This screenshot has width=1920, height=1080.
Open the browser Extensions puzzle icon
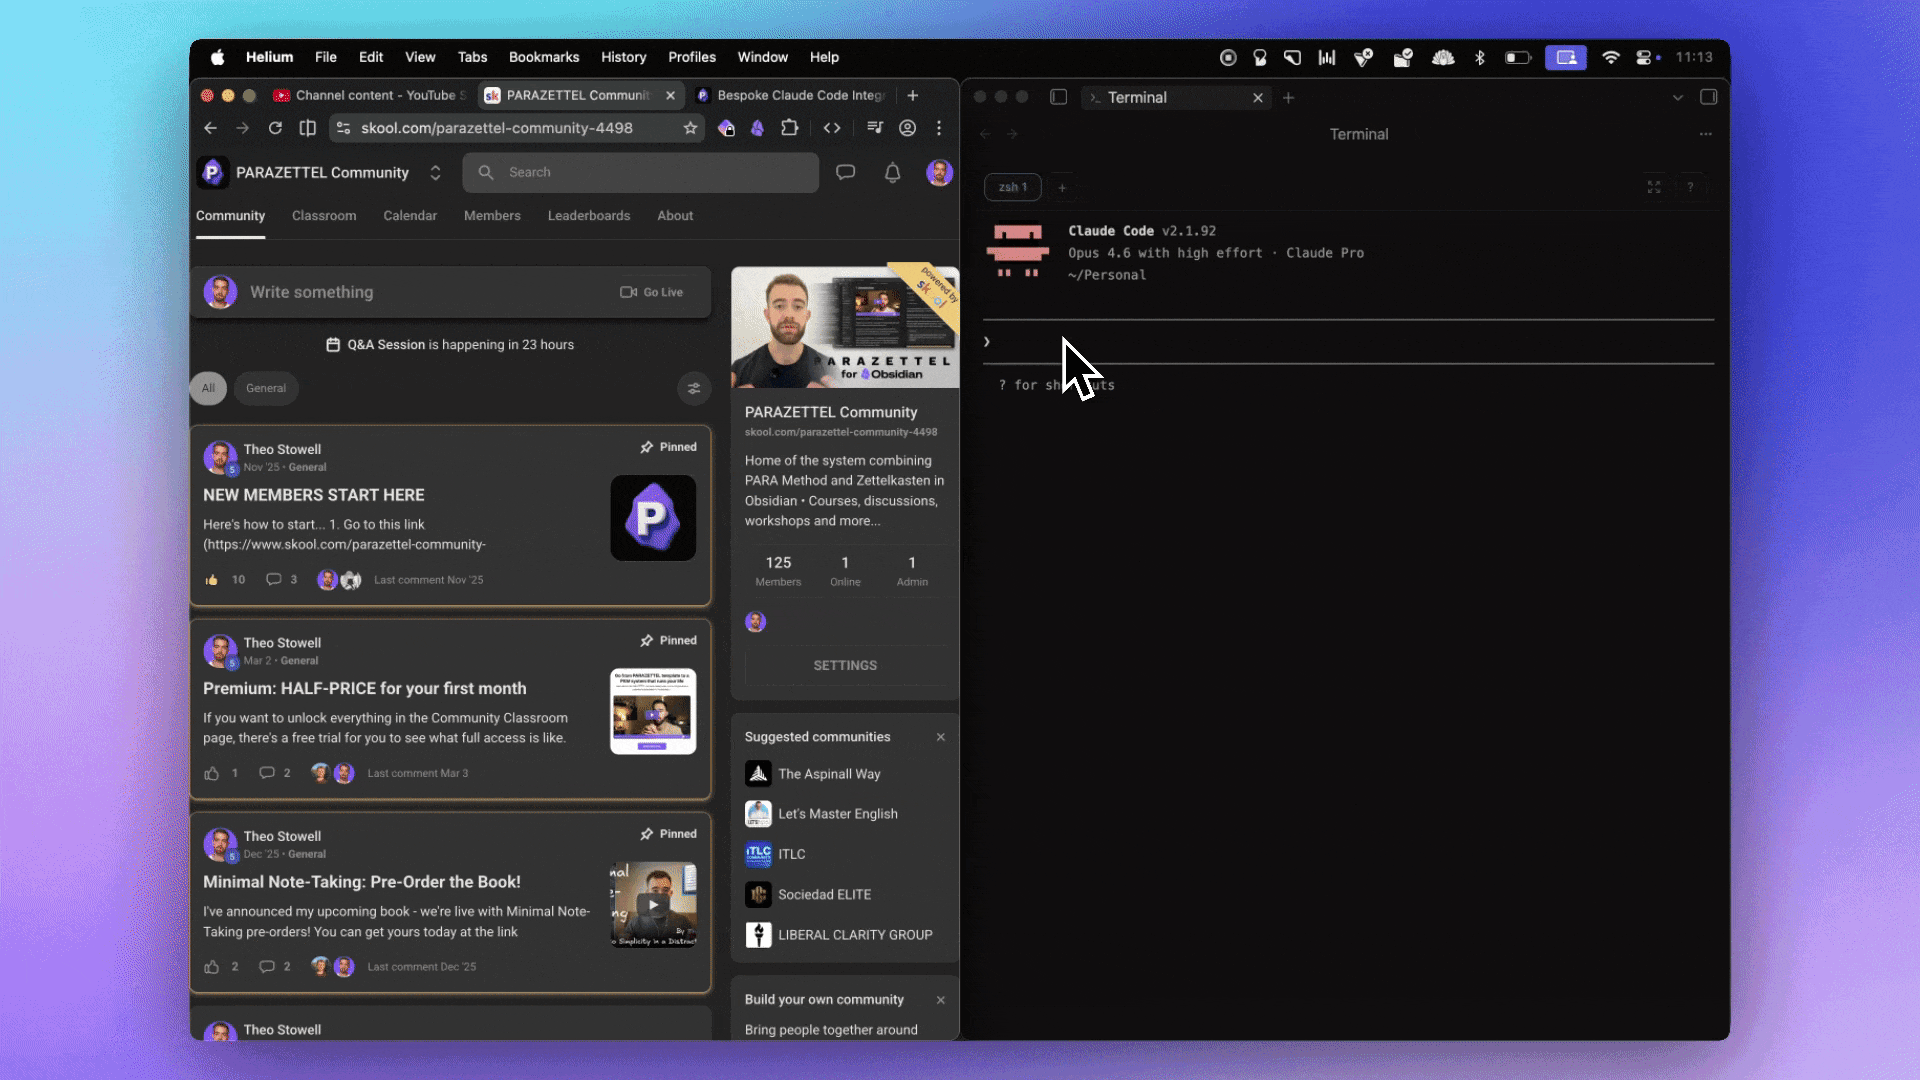tap(789, 128)
